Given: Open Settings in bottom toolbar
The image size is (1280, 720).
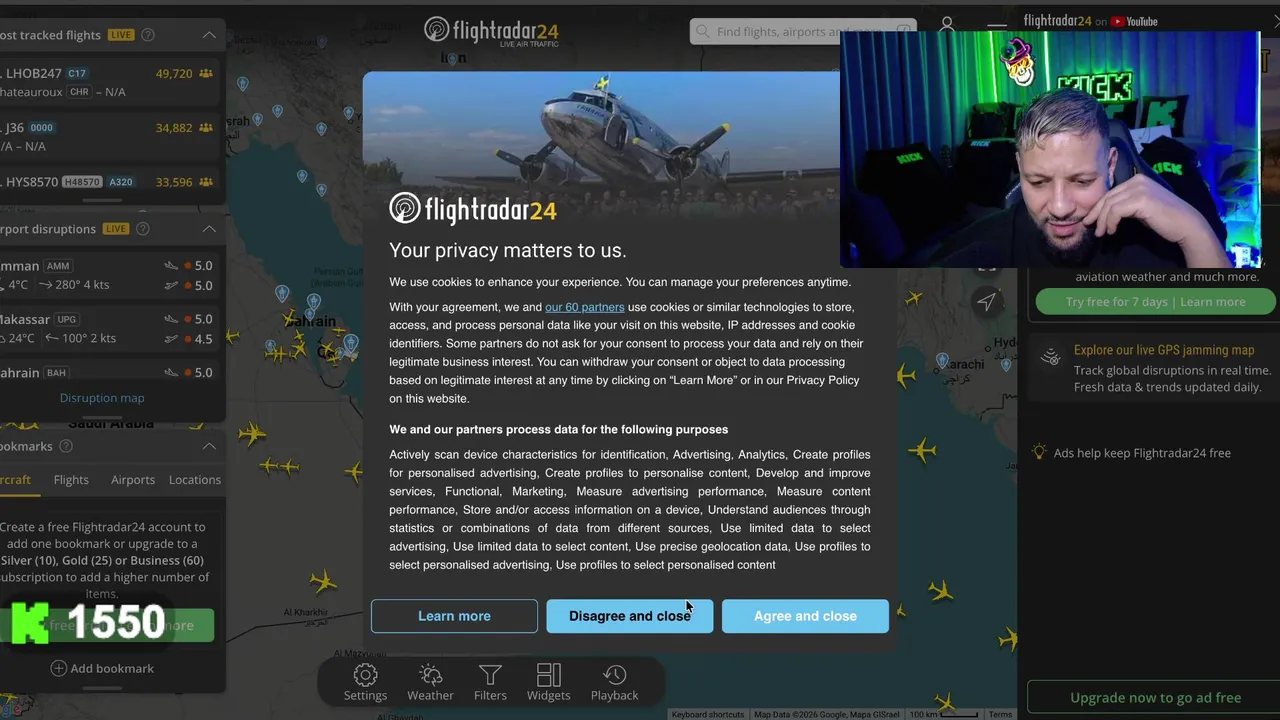Looking at the screenshot, I should [x=365, y=683].
